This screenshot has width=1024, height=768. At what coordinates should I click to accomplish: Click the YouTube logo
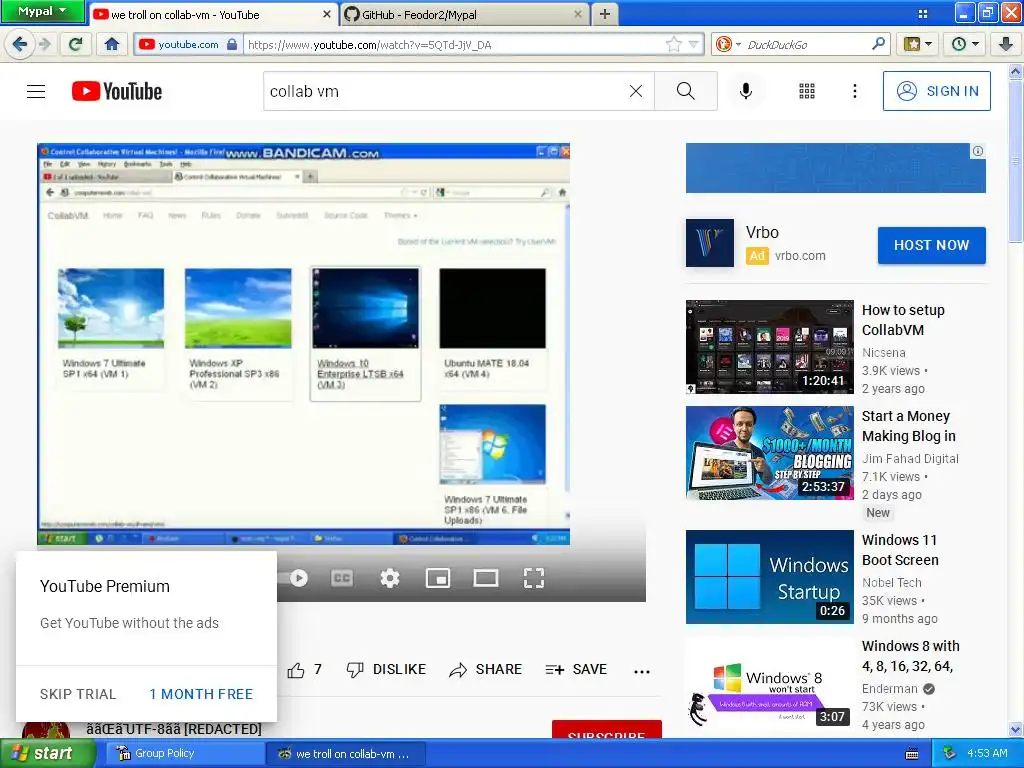point(117,91)
